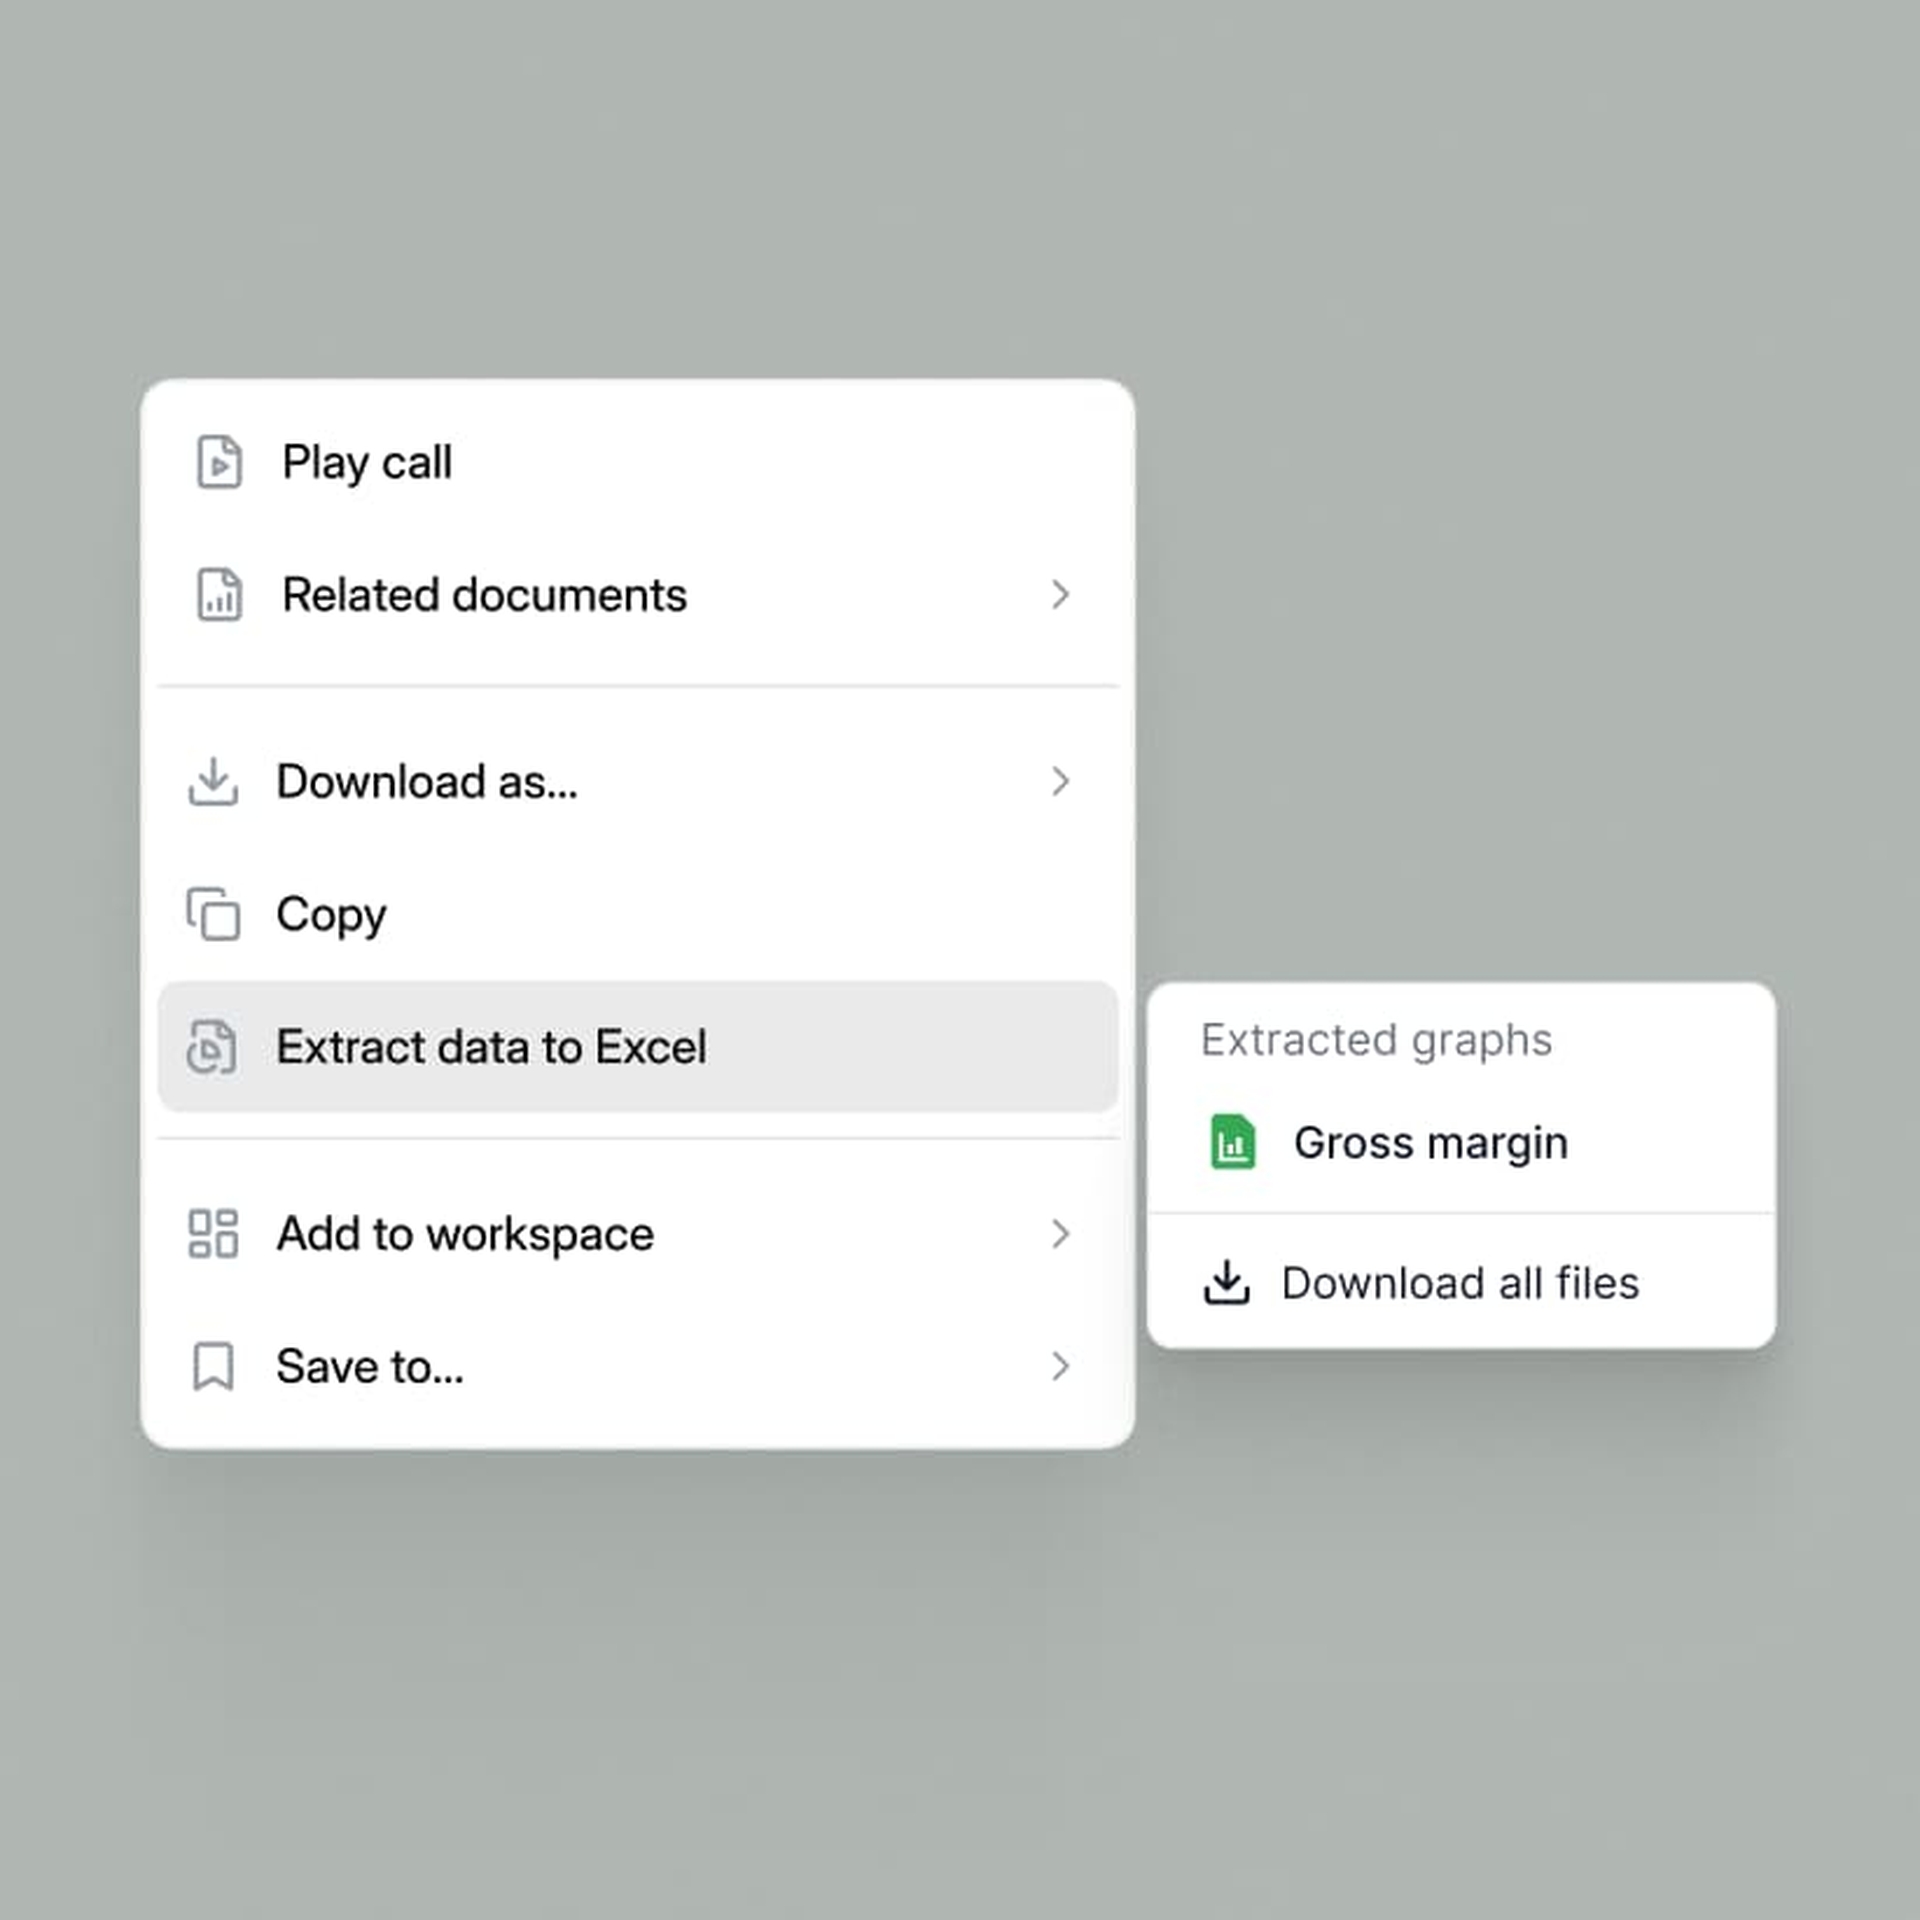The height and width of the screenshot is (1920, 1920).
Task: Choose Copy from the context menu
Action: 638,914
